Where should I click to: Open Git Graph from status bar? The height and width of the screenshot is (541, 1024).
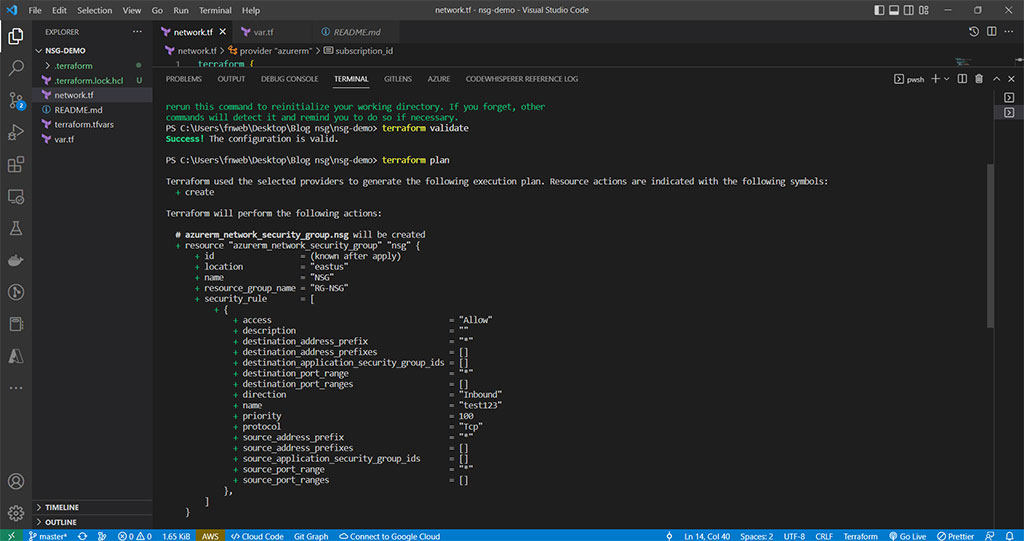(311, 536)
